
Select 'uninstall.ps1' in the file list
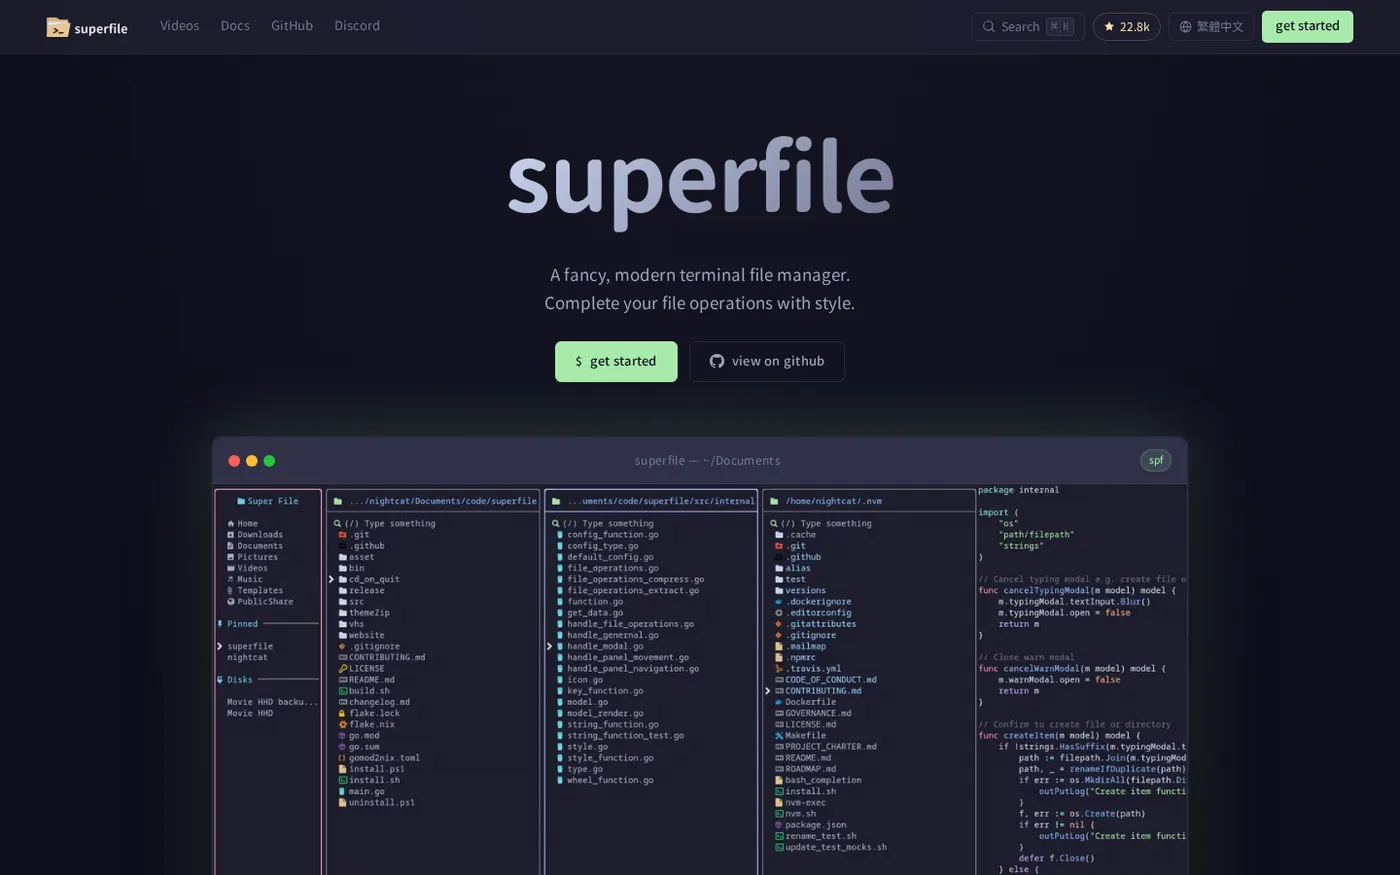[382, 802]
